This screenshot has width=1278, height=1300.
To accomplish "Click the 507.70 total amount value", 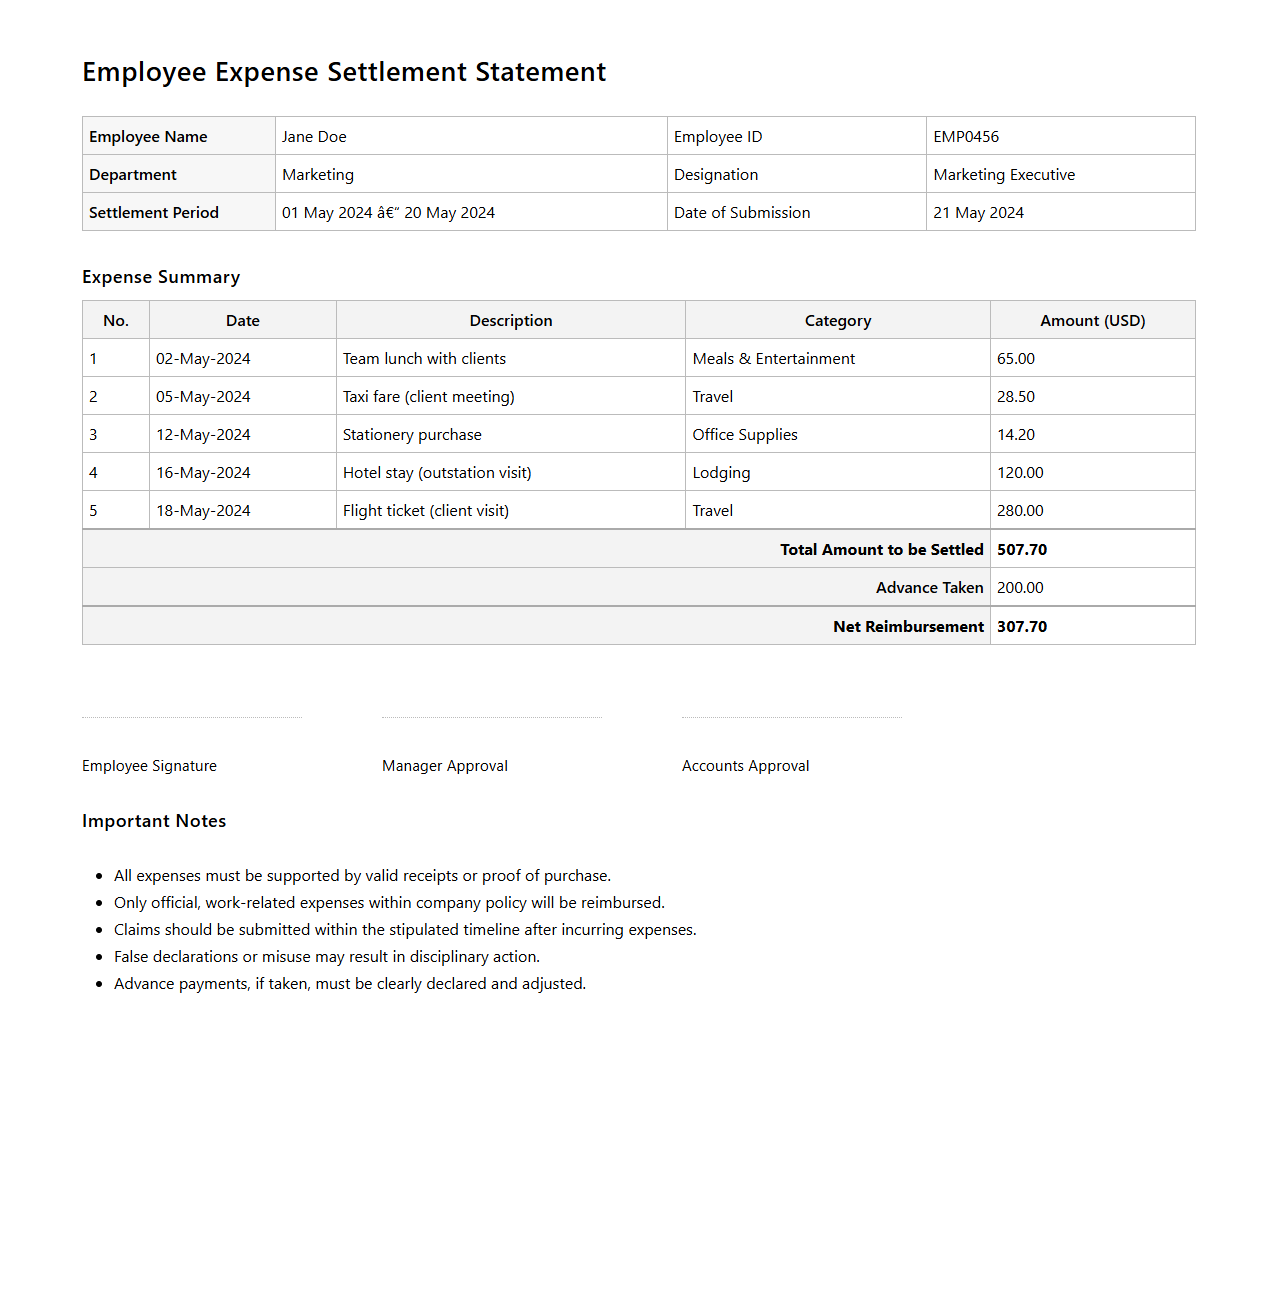I will (x=1022, y=550).
